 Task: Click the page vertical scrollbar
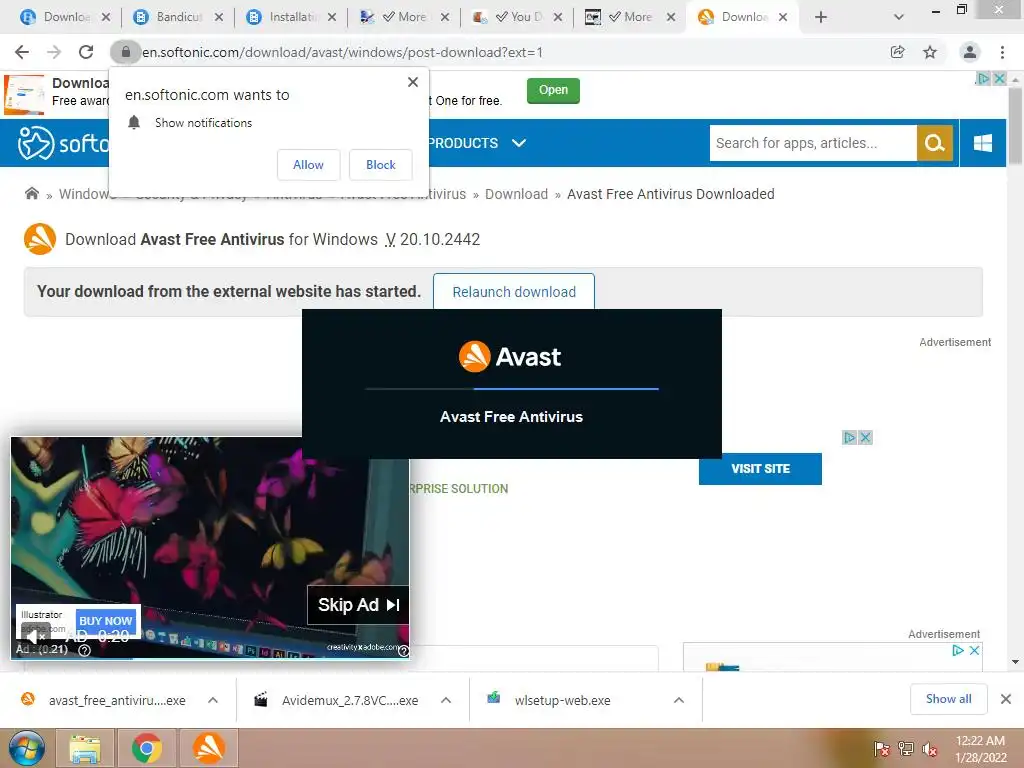click(x=1015, y=125)
